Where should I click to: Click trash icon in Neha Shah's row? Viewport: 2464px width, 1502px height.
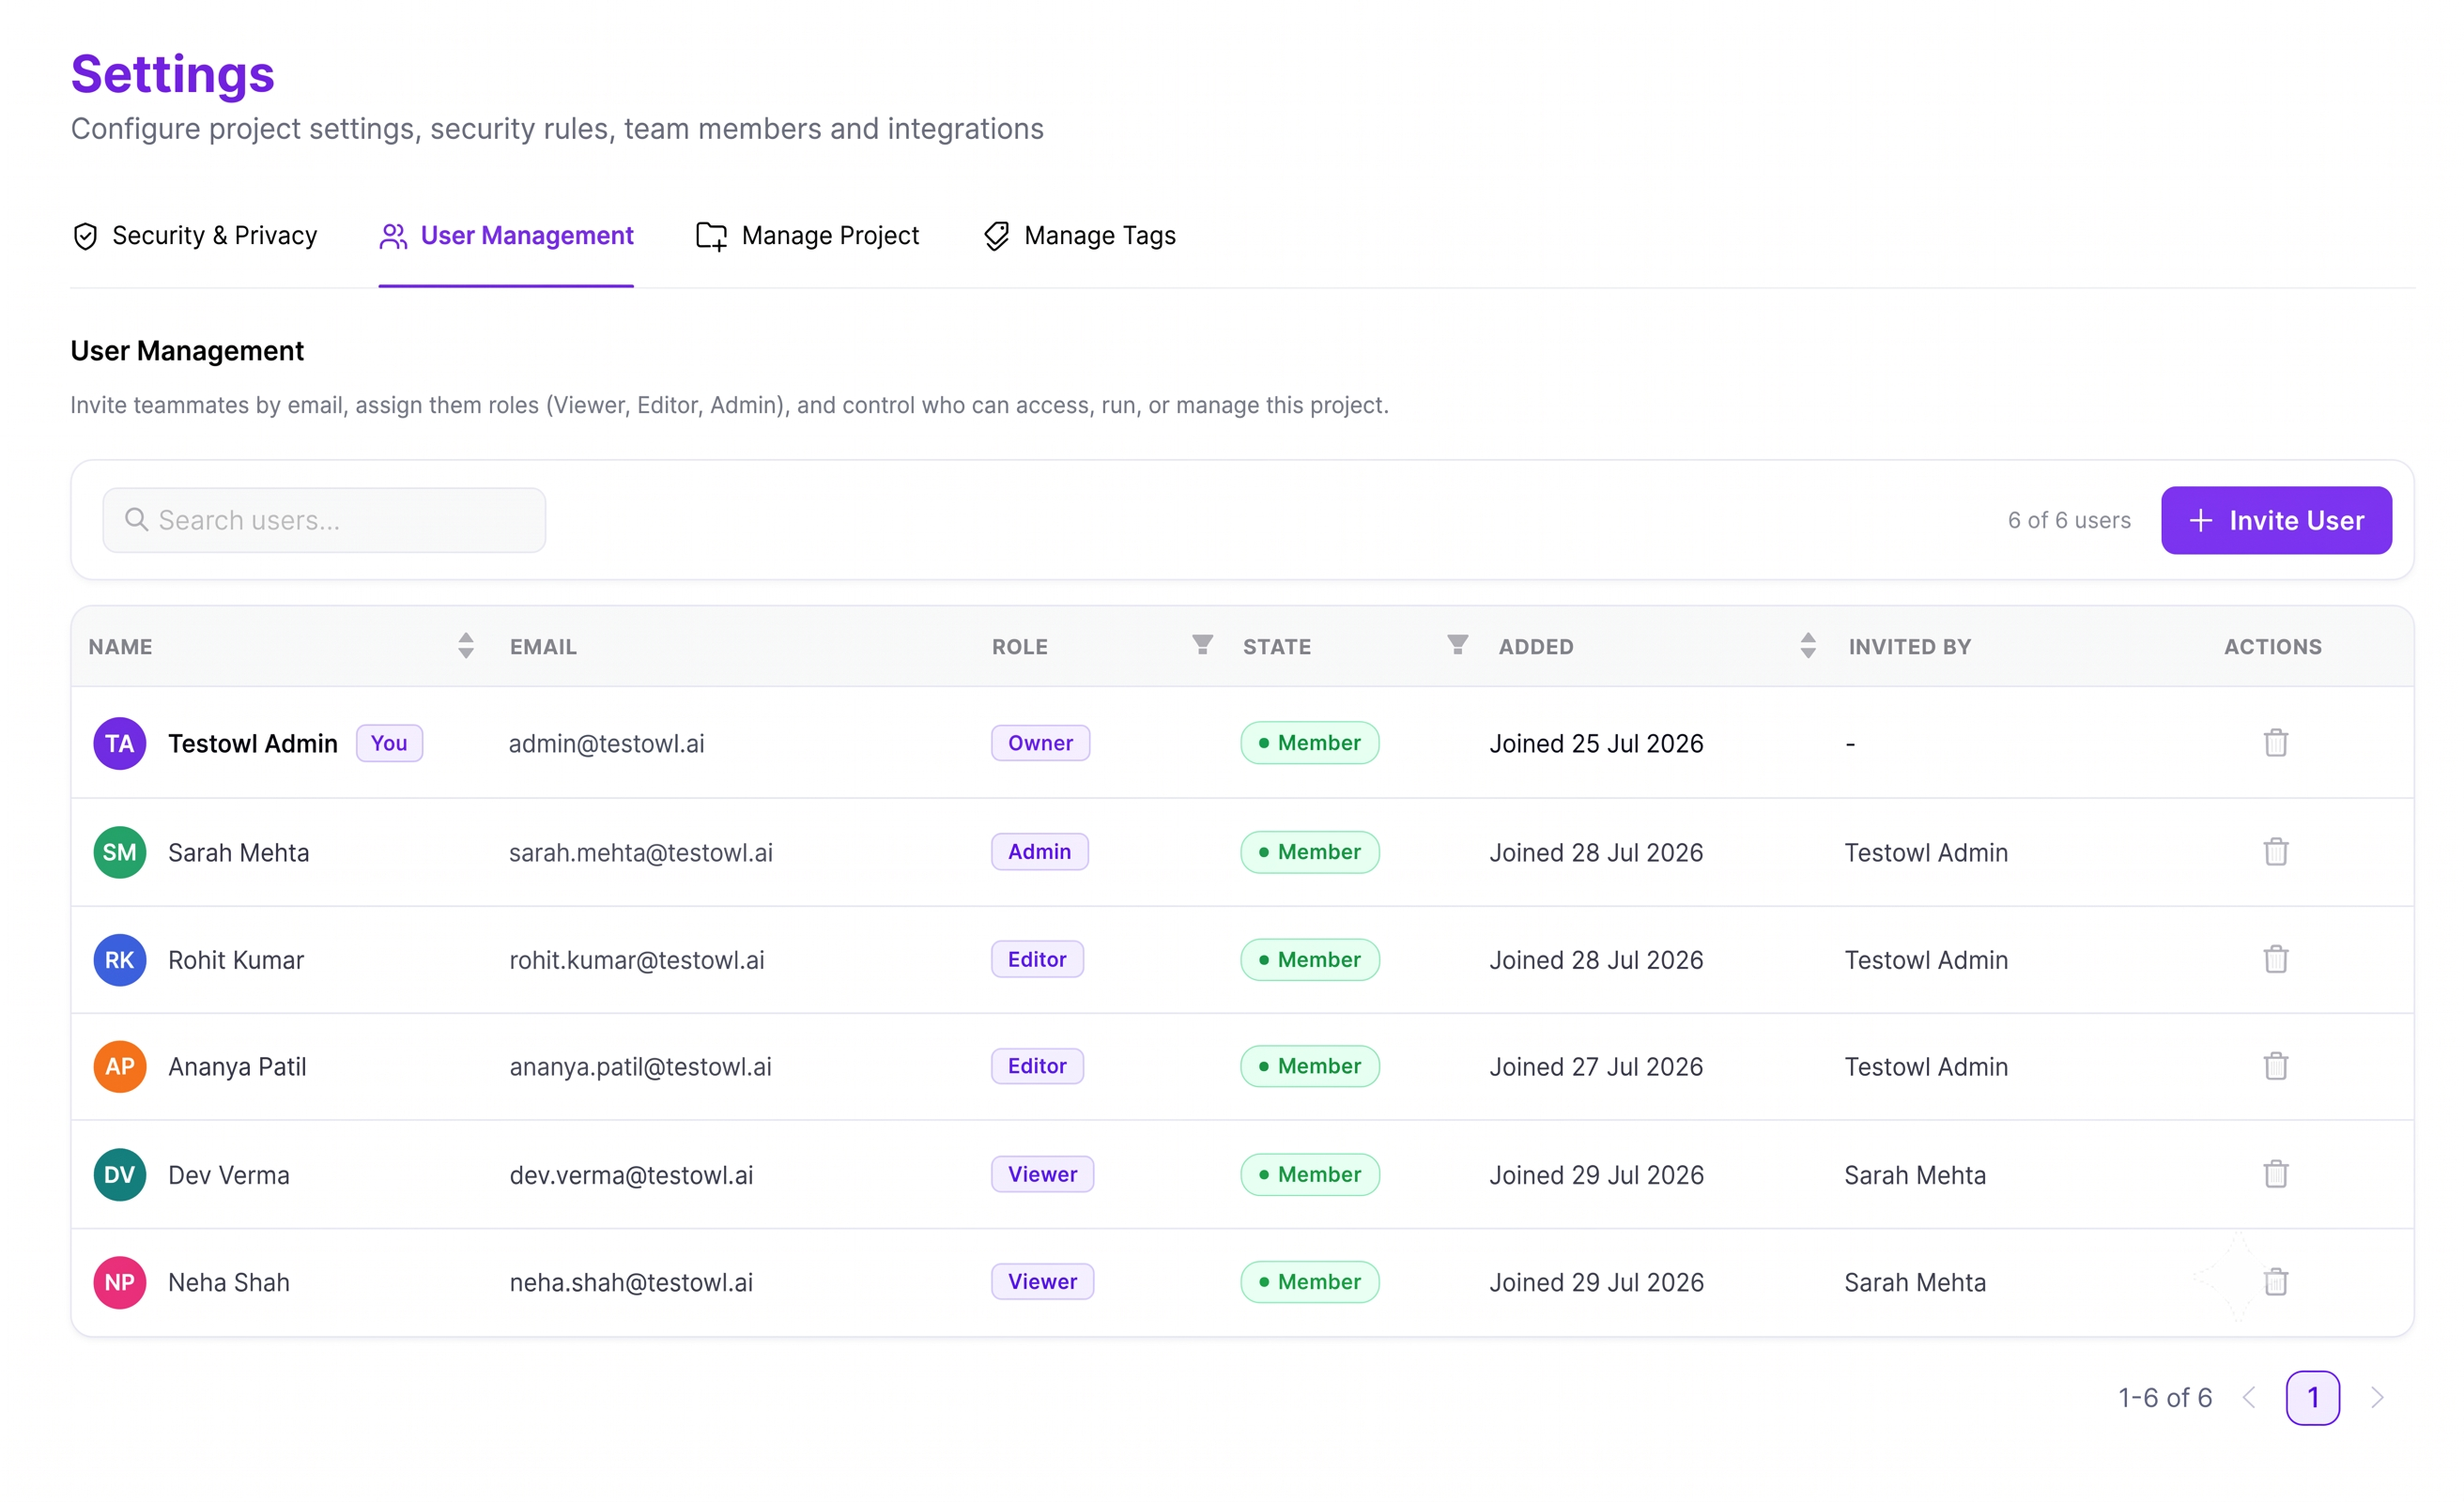pyautogui.click(x=2275, y=1282)
